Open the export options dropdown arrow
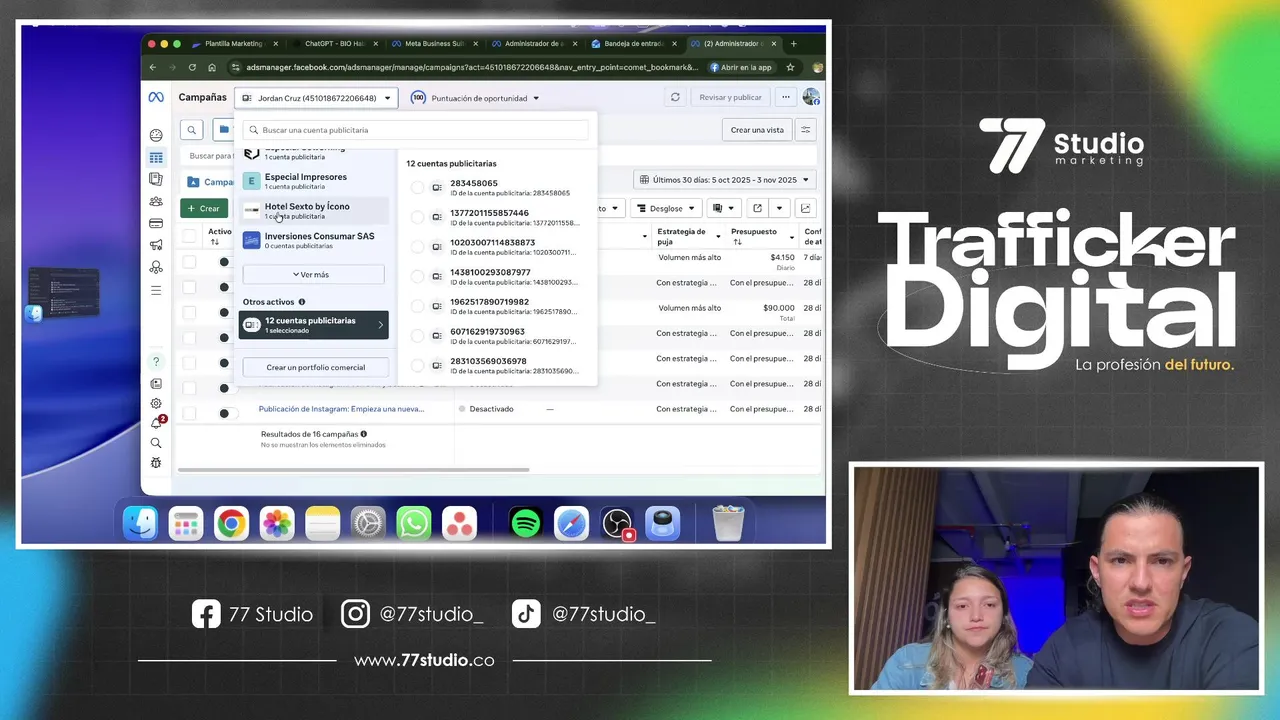The image size is (1280, 720). (x=779, y=208)
